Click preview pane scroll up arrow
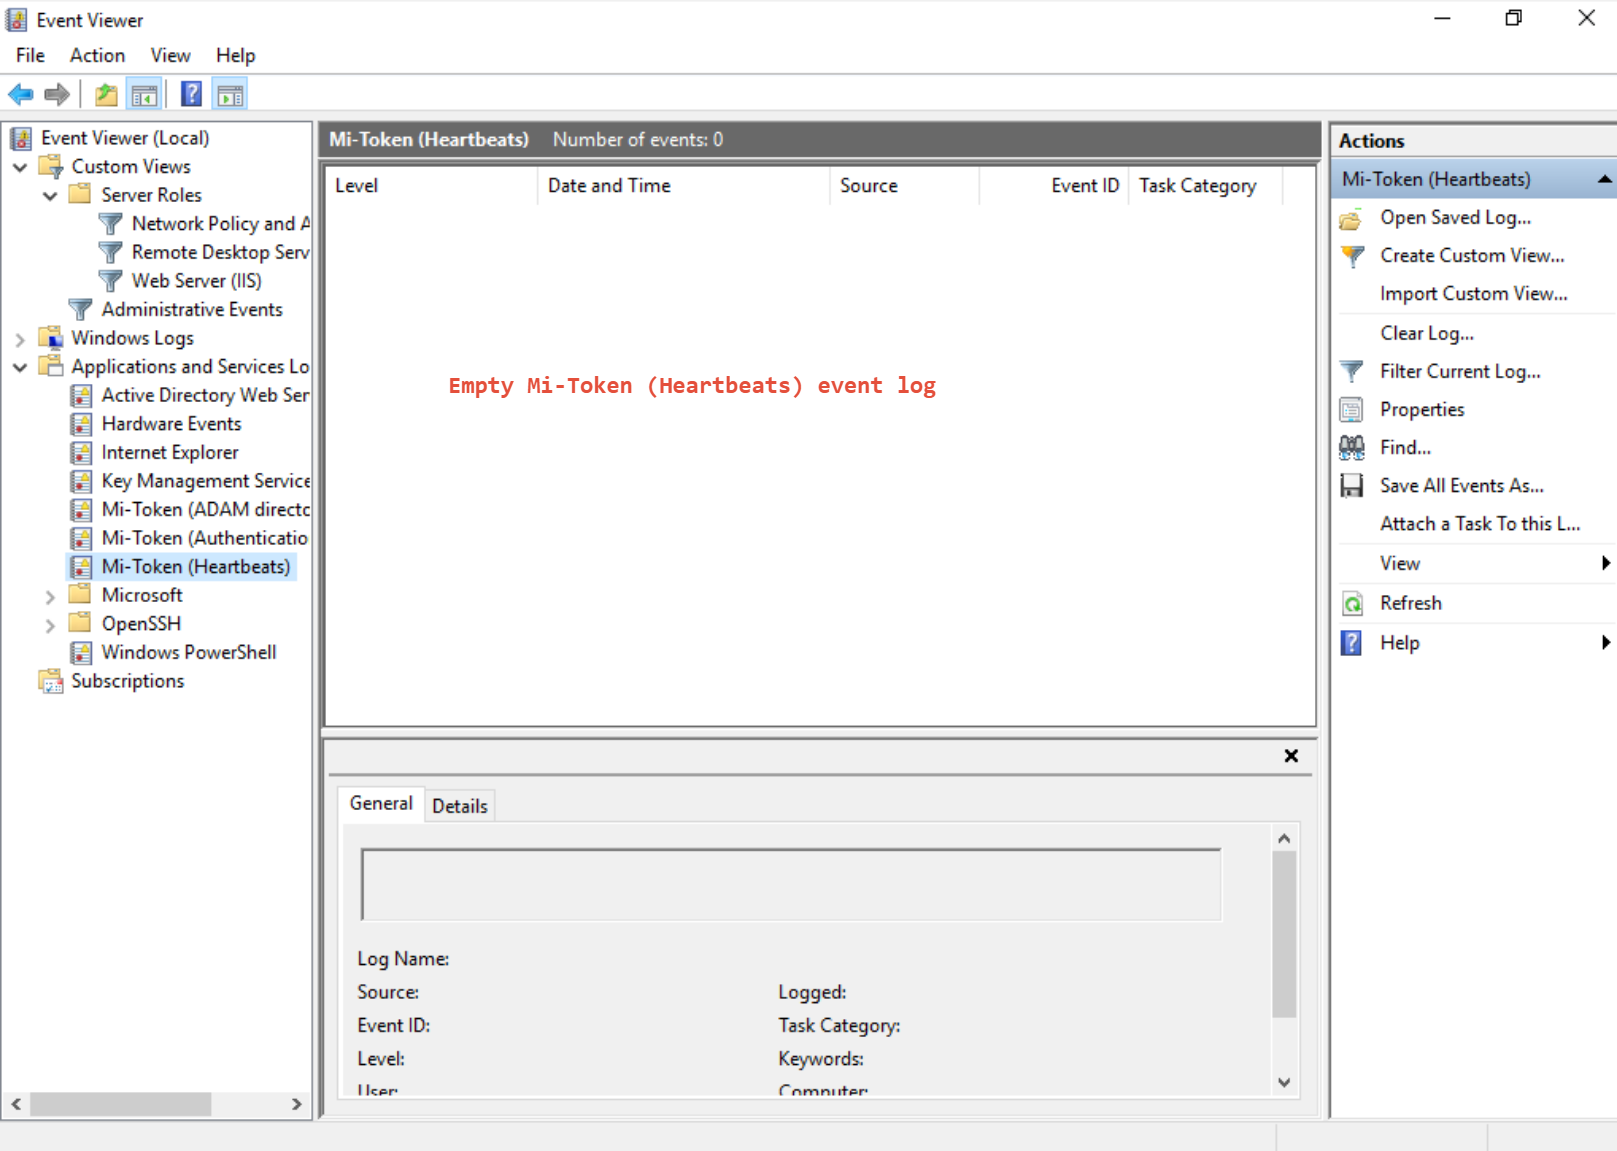 1284,839
